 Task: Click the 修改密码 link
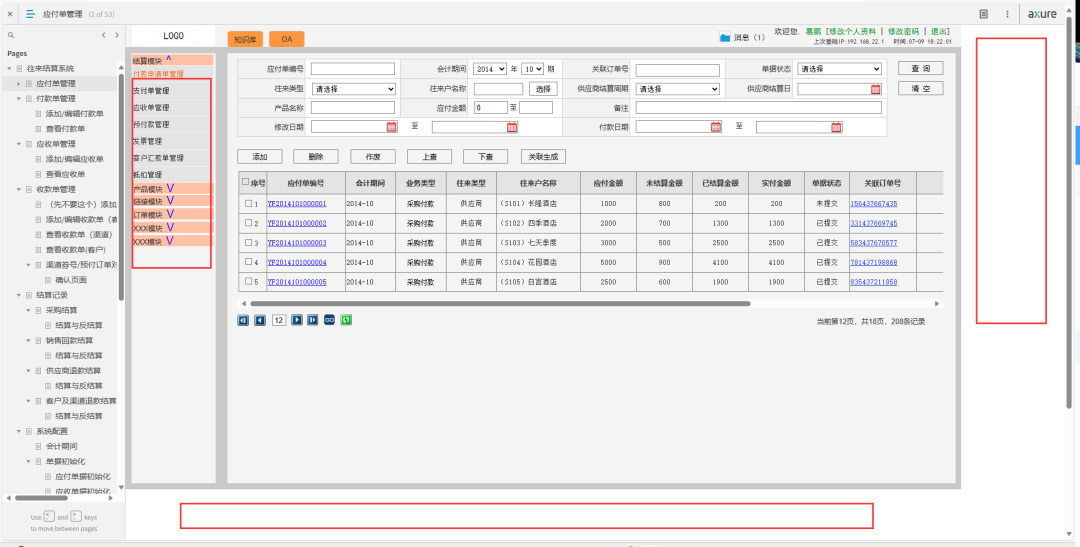click(x=903, y=32)
